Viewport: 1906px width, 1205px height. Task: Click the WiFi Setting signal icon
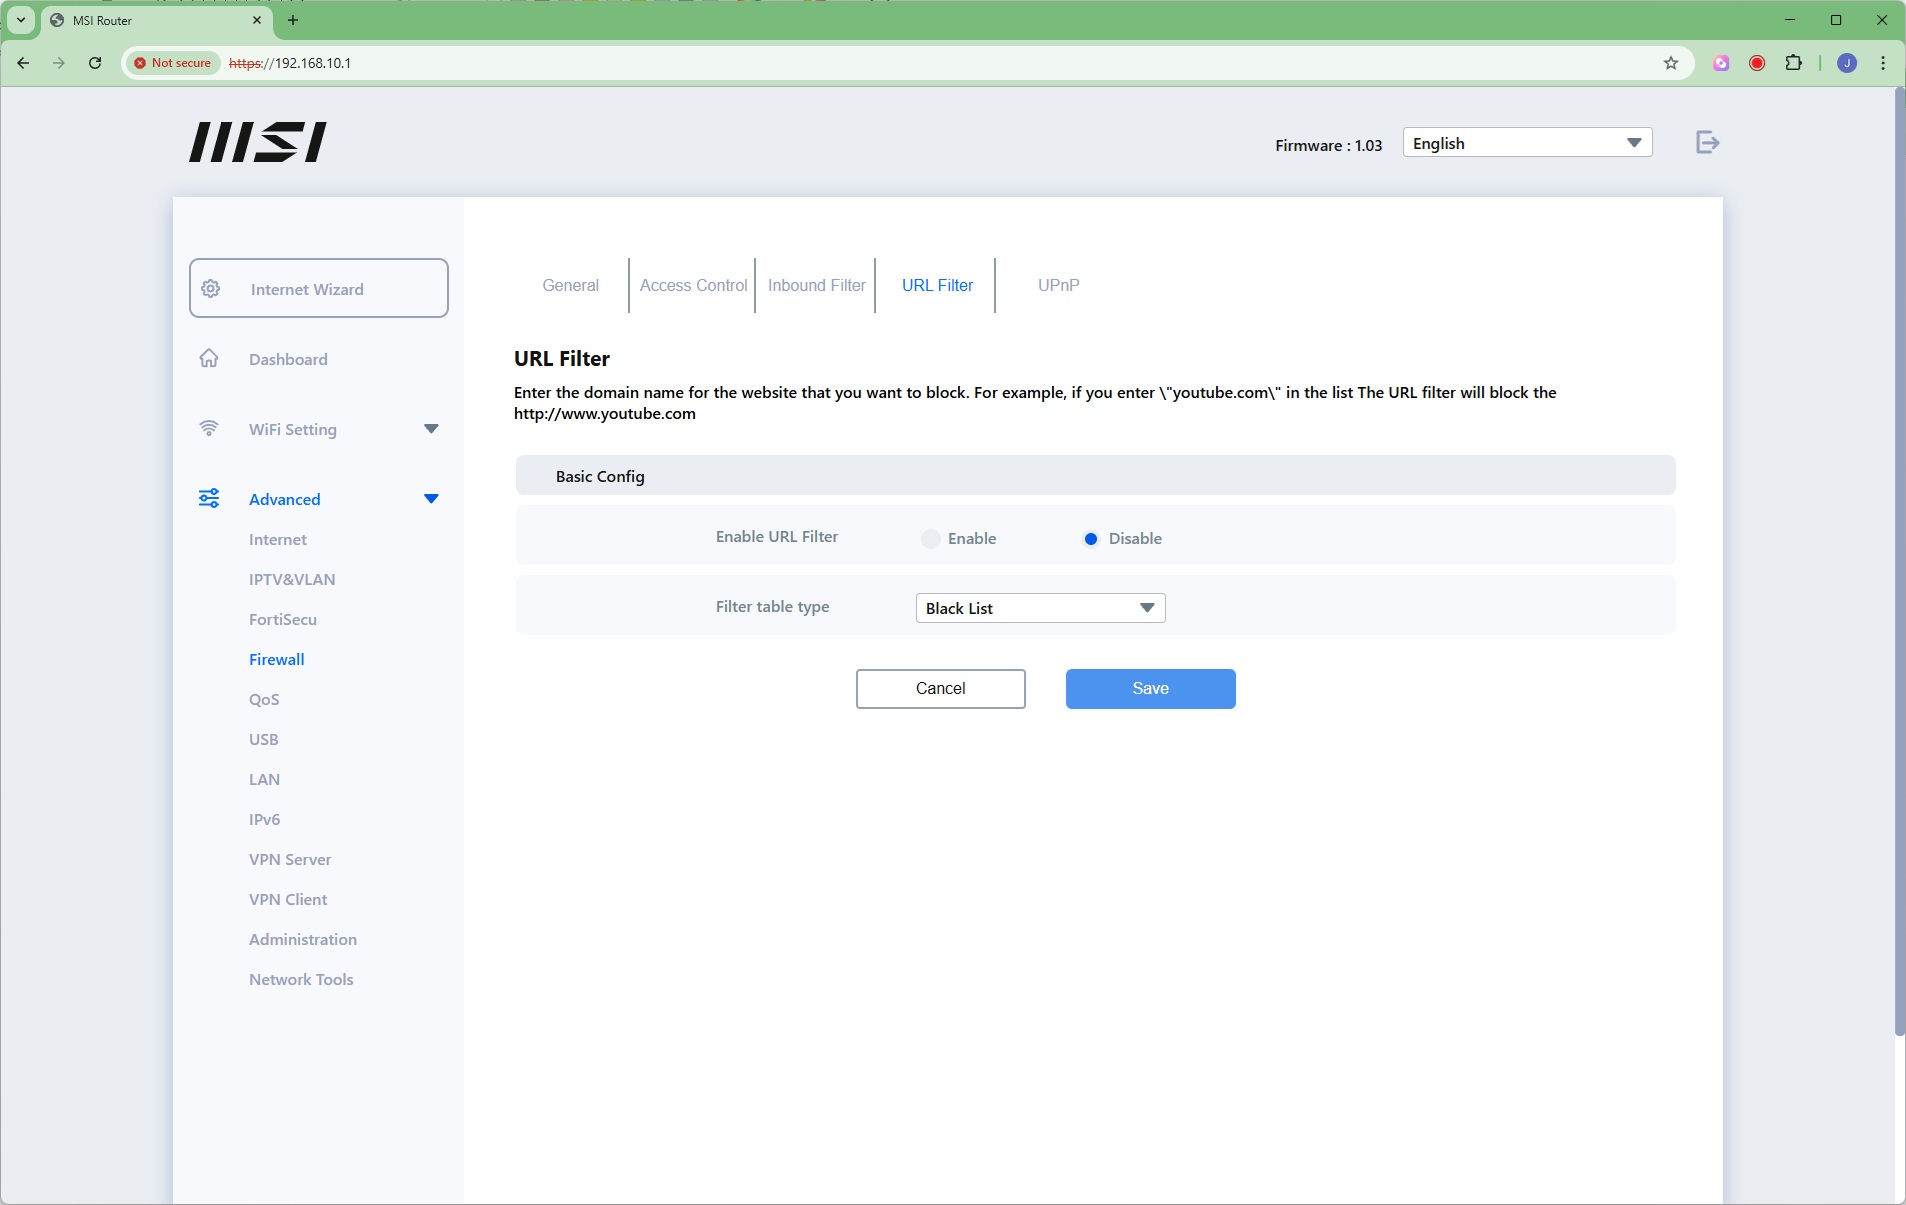pos(209,429)
